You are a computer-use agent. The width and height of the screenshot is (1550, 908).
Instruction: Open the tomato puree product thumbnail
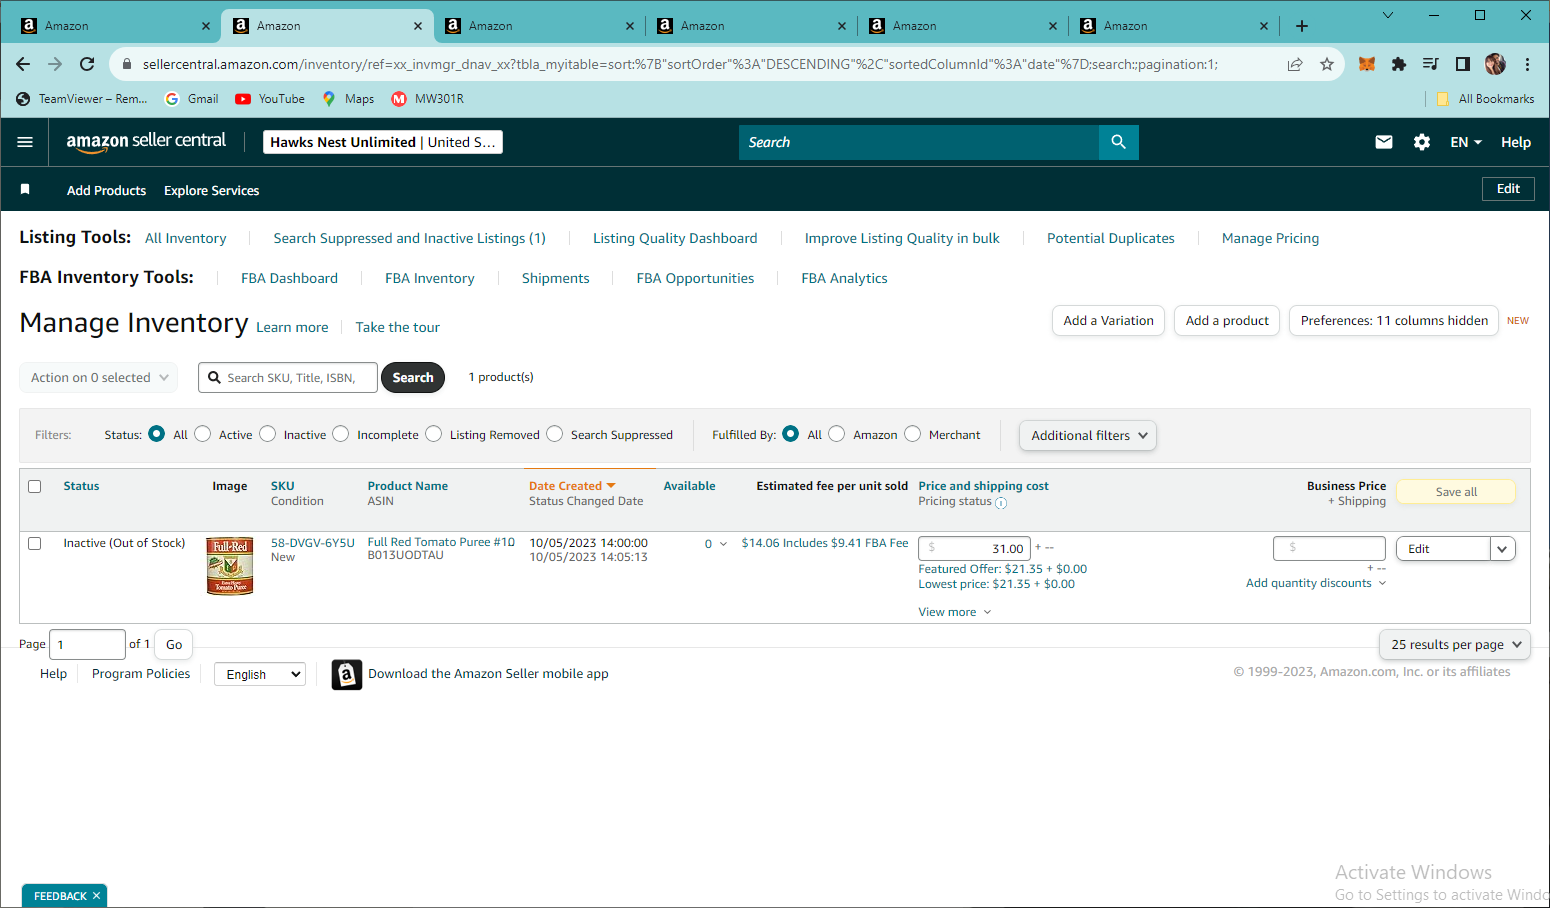230,566
